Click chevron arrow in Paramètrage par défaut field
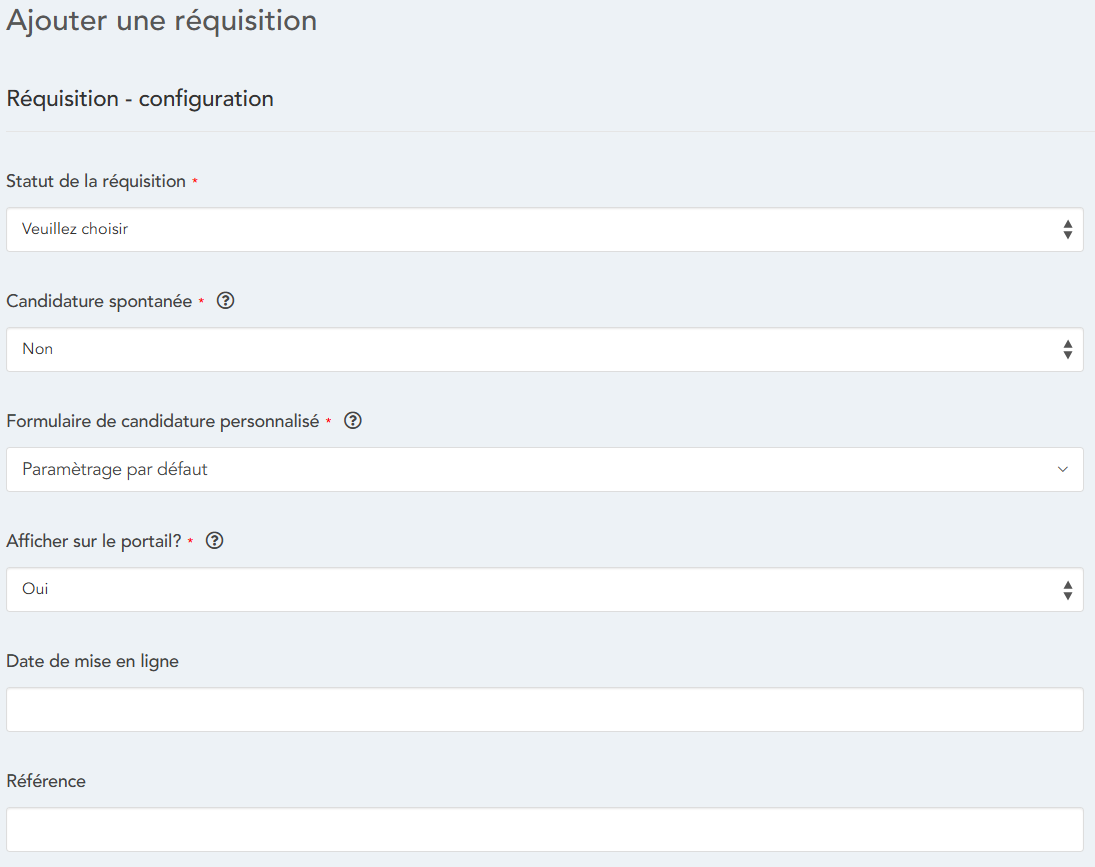The width and height of the screenshot is (1095, 867). (x=1062, y=470)
